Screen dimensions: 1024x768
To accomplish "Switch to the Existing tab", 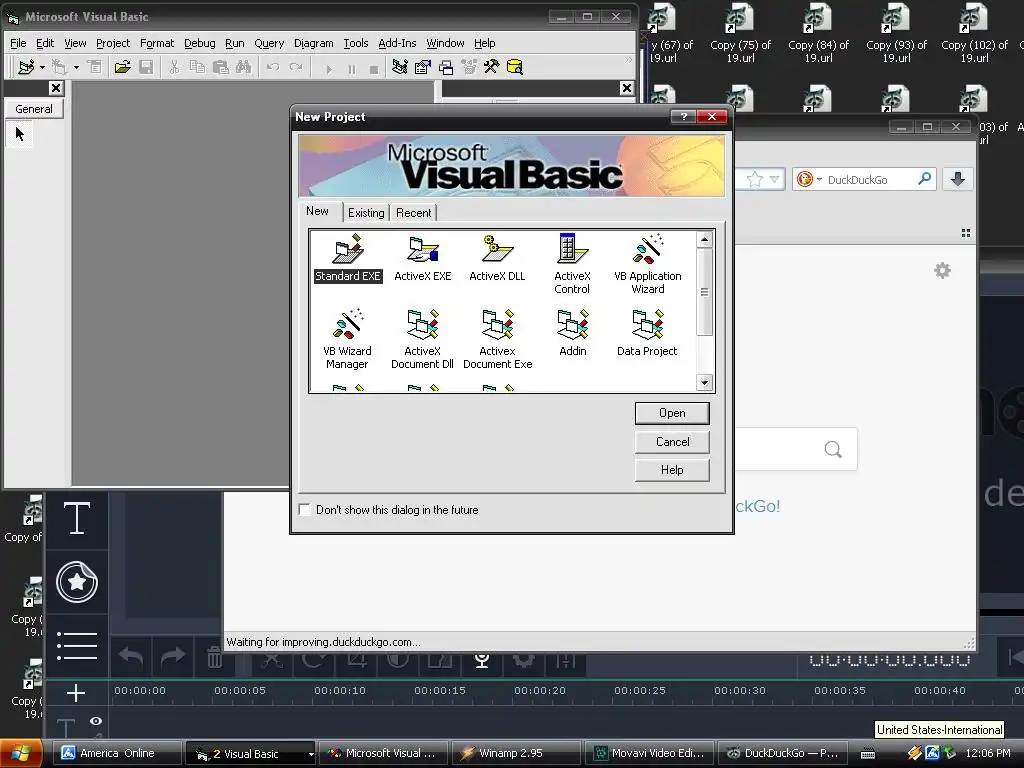I will point(366,213).
